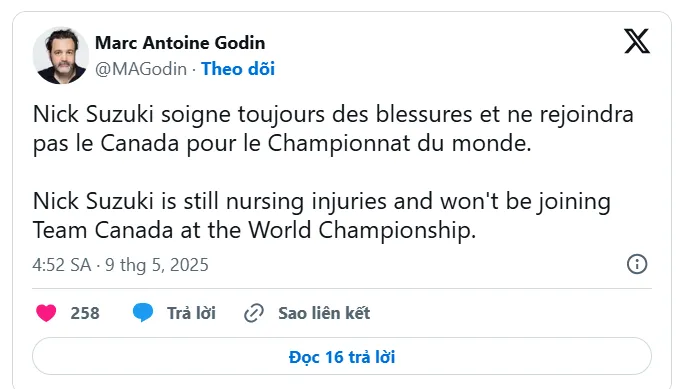Image resolution: width=697 pixels, height=389 pixels.
Task: Open the 4:52 SA time stamp
Action: pyautogui.click(x=61, y=265)
